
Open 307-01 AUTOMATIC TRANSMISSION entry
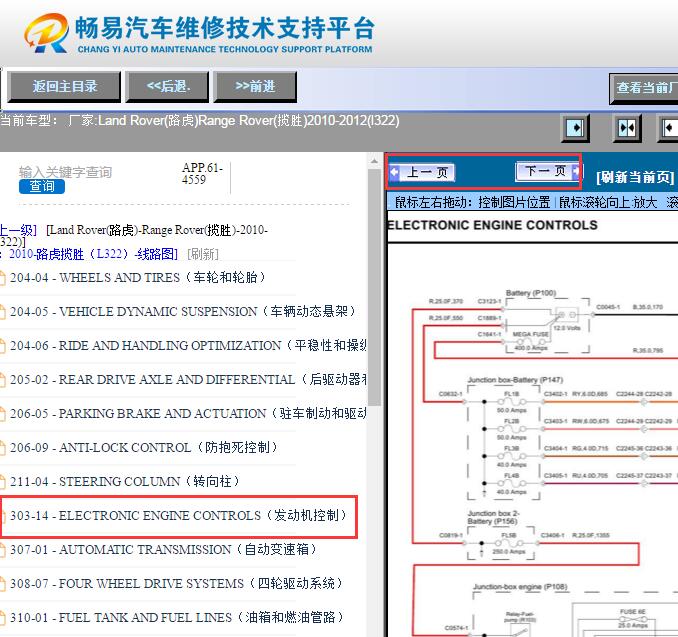pos(163,550)
